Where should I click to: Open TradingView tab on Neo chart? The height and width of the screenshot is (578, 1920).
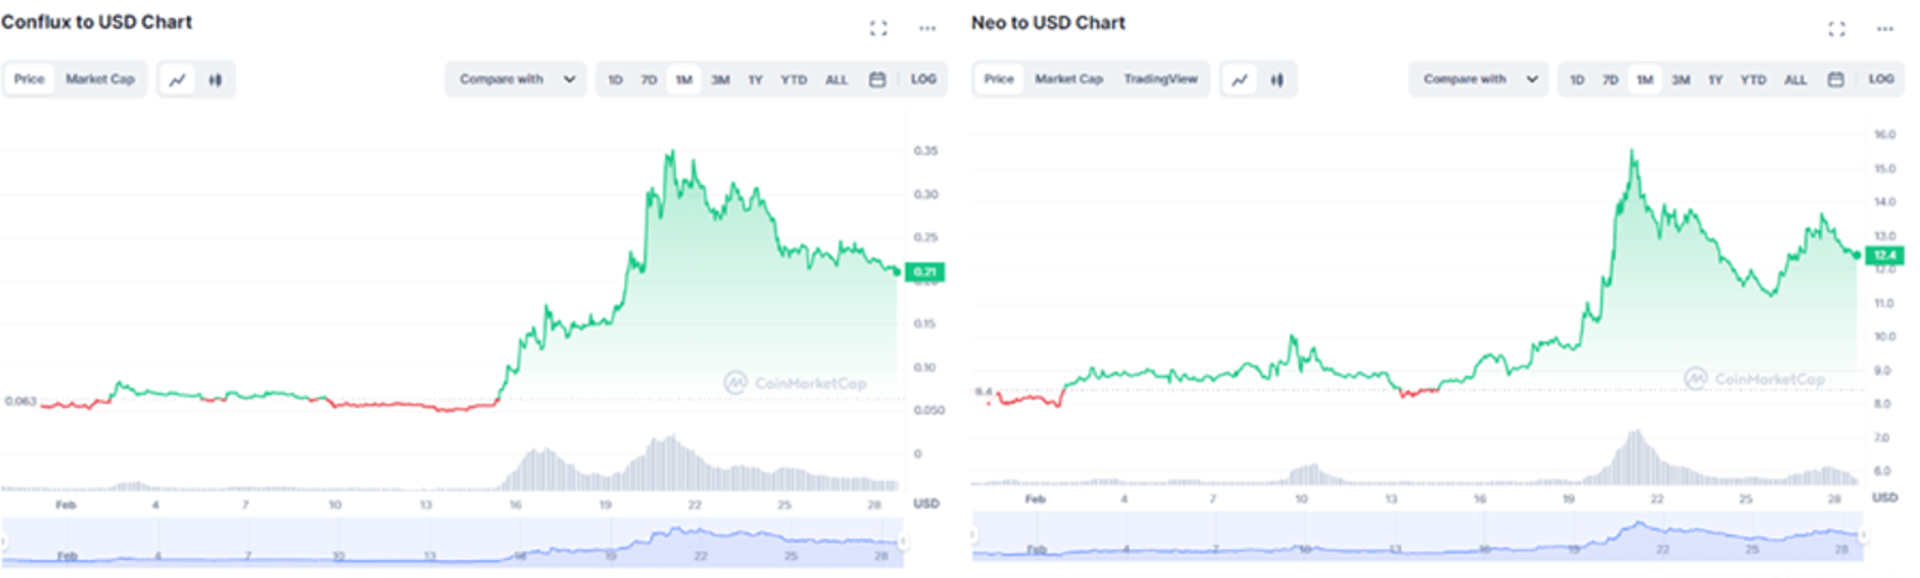coord(1160,80)
